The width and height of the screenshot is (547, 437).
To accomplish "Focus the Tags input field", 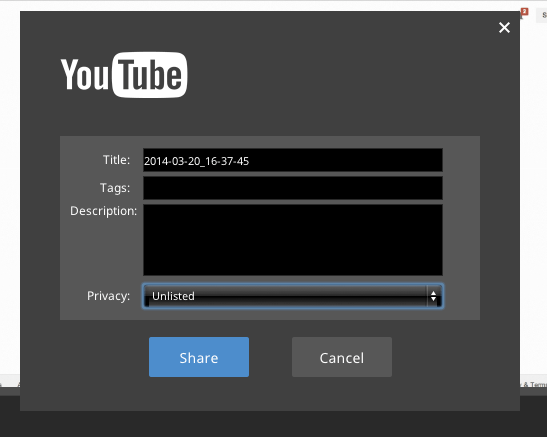I will click(x=293, y=188).
